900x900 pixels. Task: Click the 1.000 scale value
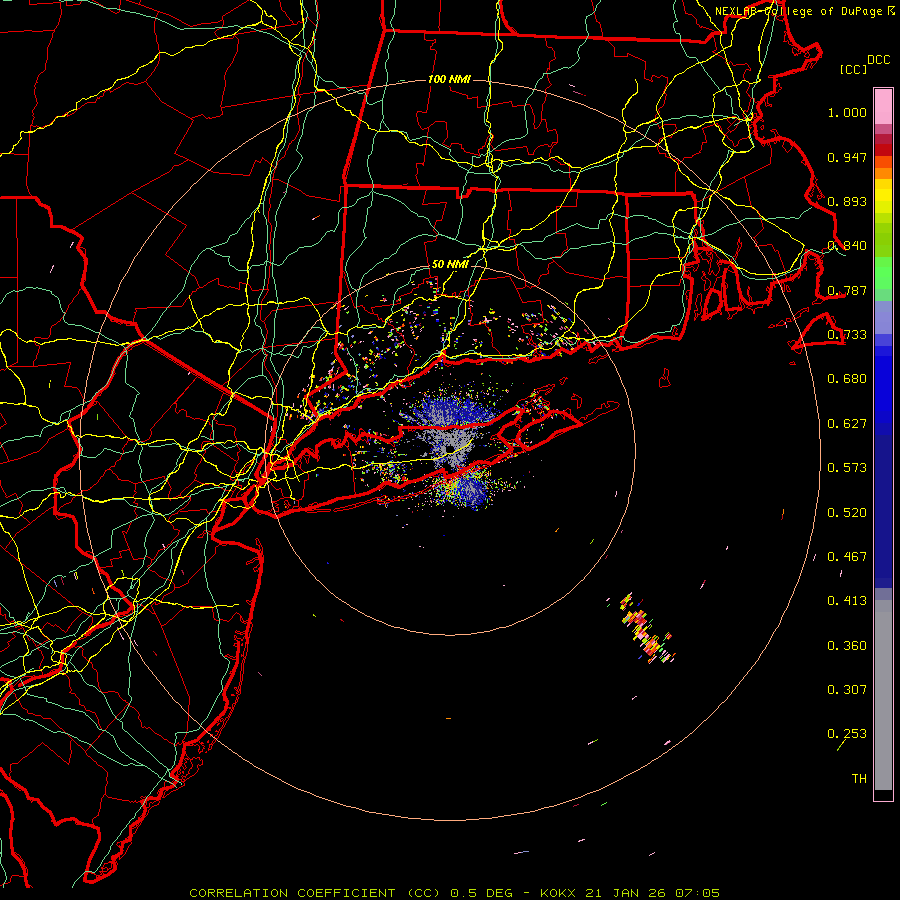point(847,112)
